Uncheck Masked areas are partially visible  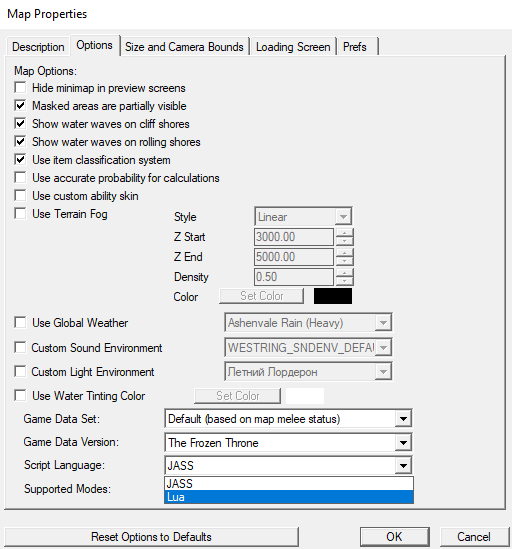point(20,105)
